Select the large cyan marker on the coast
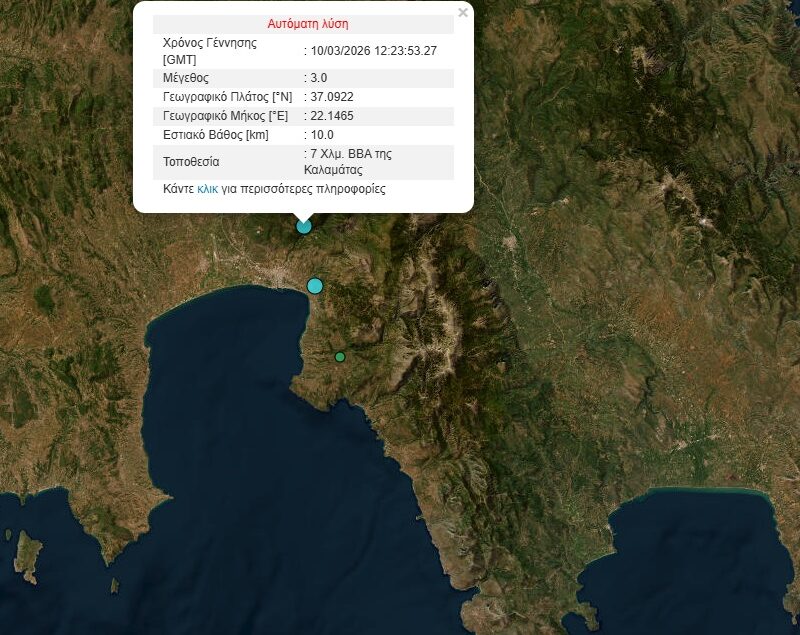This screenshot has width=800, height=635. tap(315, 286)
